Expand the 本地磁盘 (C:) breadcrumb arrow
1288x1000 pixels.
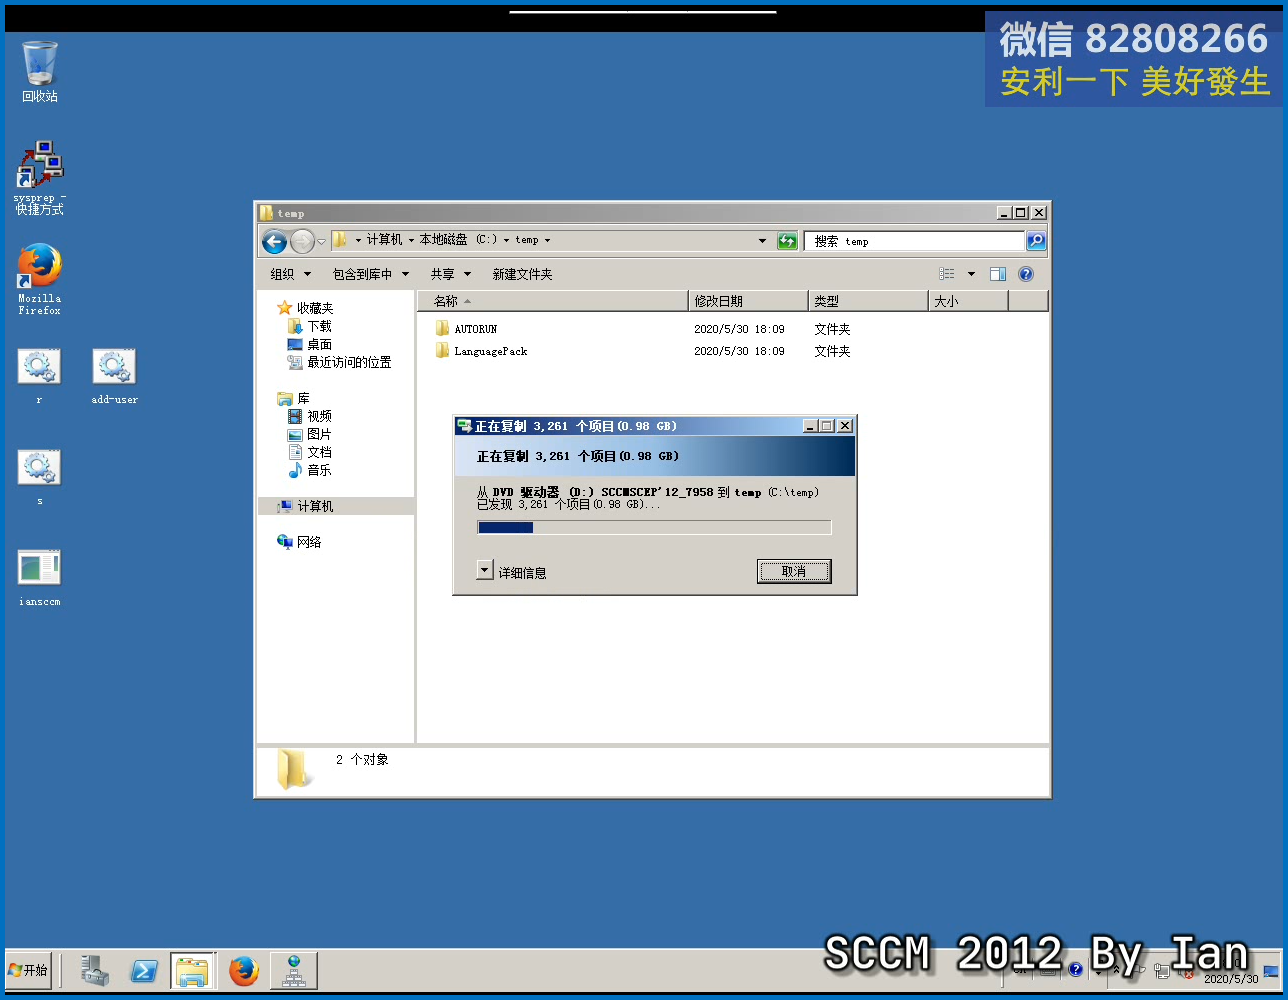507,240
